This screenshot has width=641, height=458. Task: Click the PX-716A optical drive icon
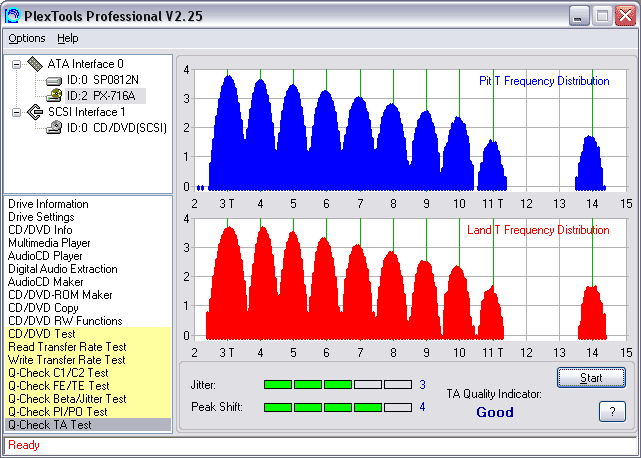coord(54,96)
